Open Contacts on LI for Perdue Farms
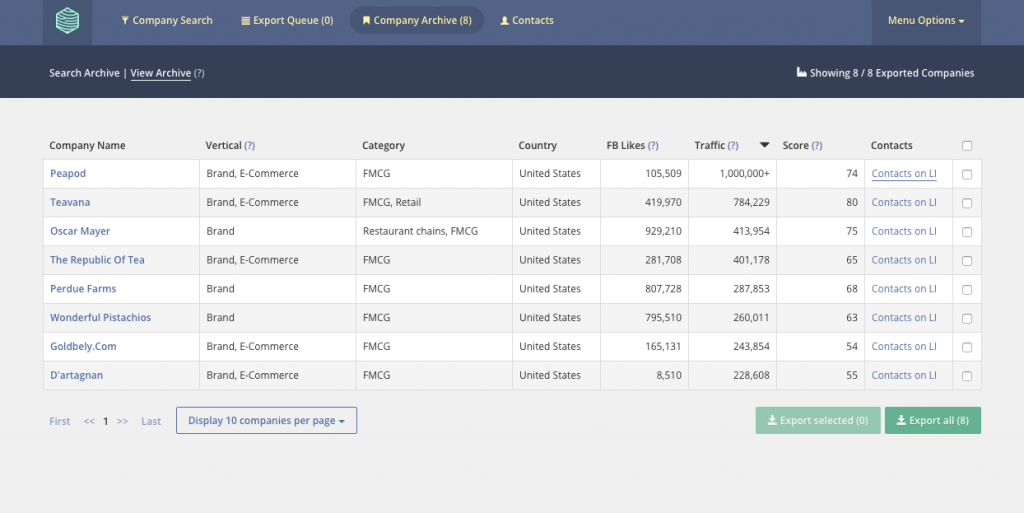Image resolution: width=1024 pixels, height=513 pixels. [904, 288]
